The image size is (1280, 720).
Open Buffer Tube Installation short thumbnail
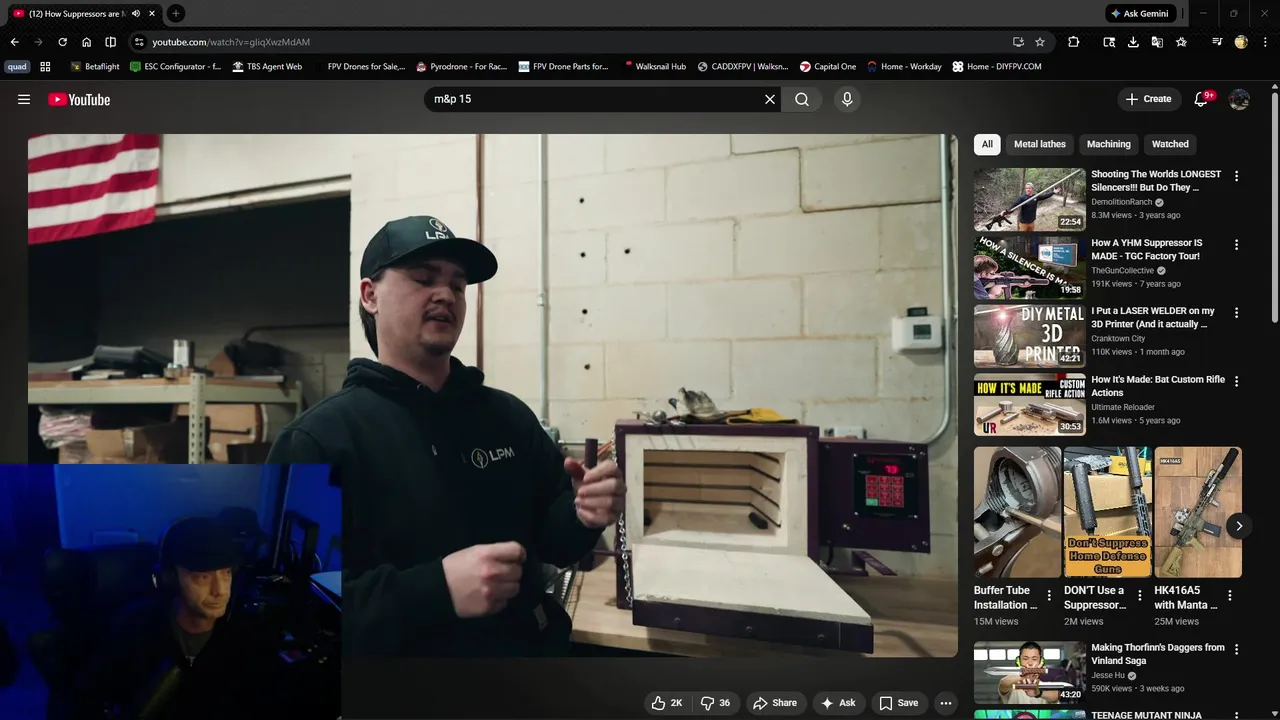click(1017, 512)
